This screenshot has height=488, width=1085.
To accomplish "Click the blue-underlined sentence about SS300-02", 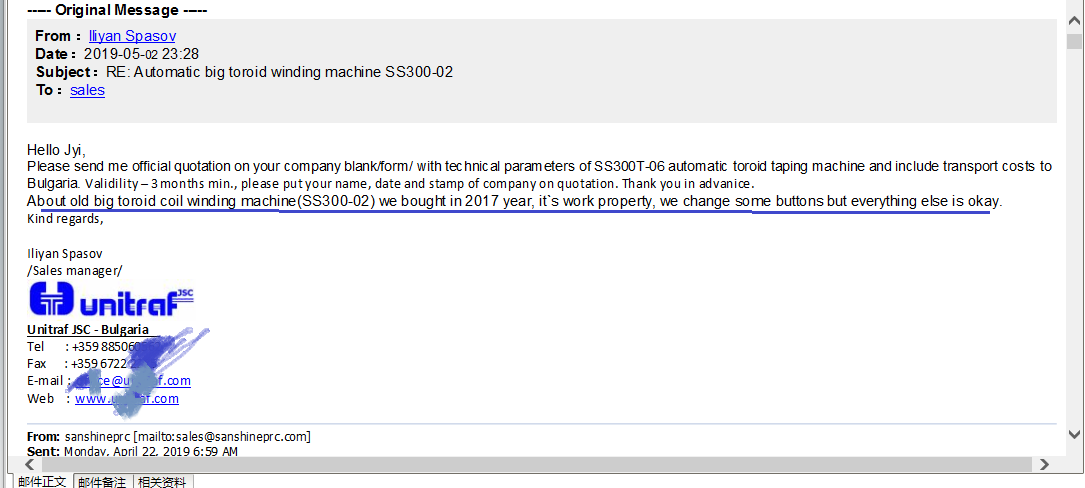I will [514, 202].
